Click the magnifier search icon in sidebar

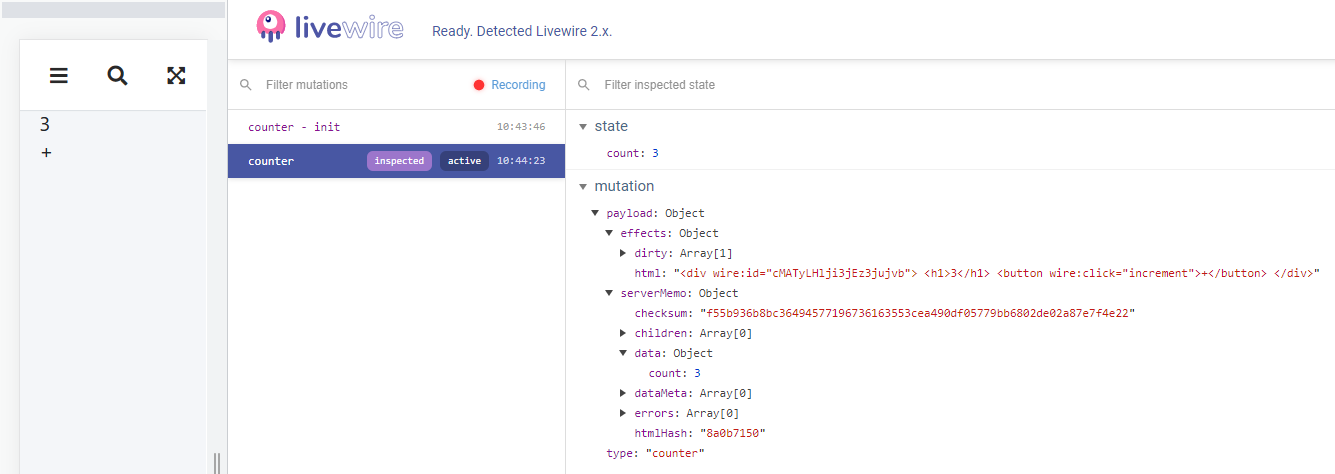coord(117,75)
